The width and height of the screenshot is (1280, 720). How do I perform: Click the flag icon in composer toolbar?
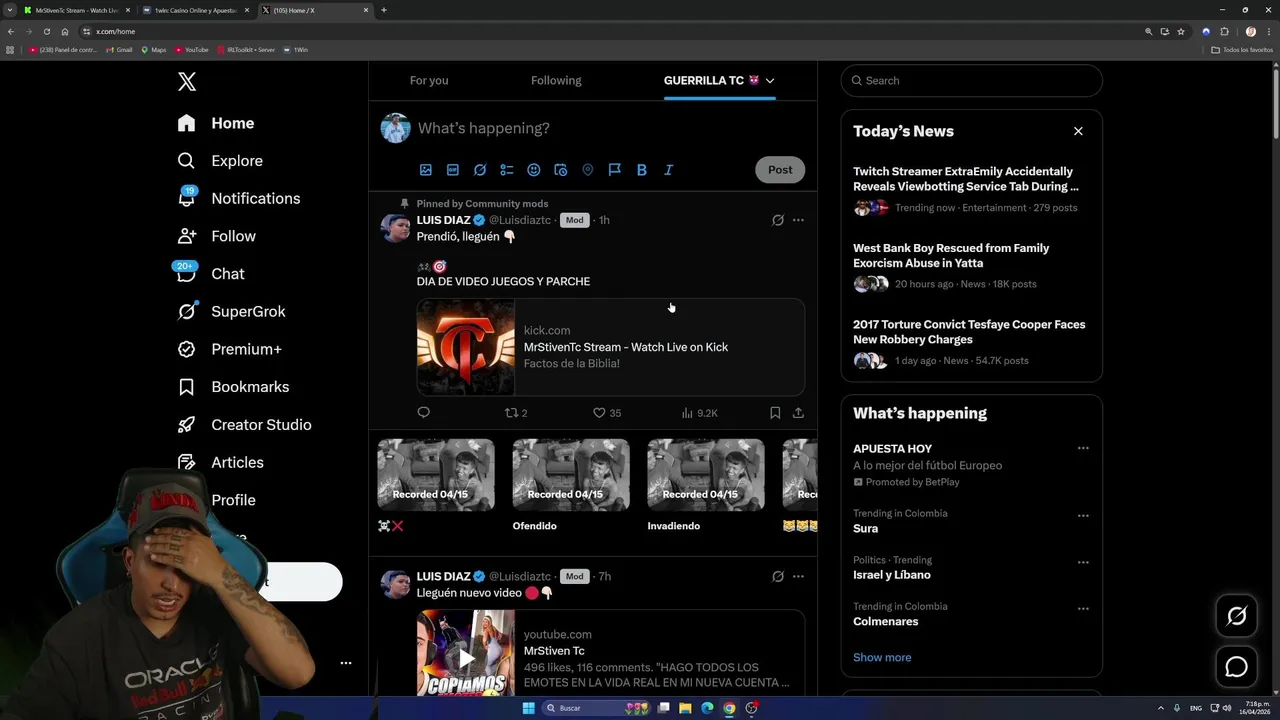(615, 170)
